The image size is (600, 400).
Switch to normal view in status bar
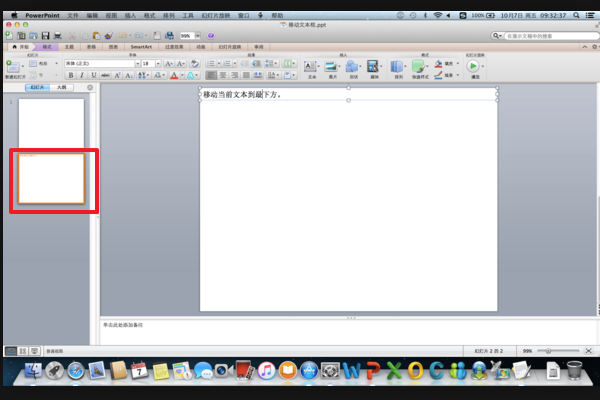[11, 351]
